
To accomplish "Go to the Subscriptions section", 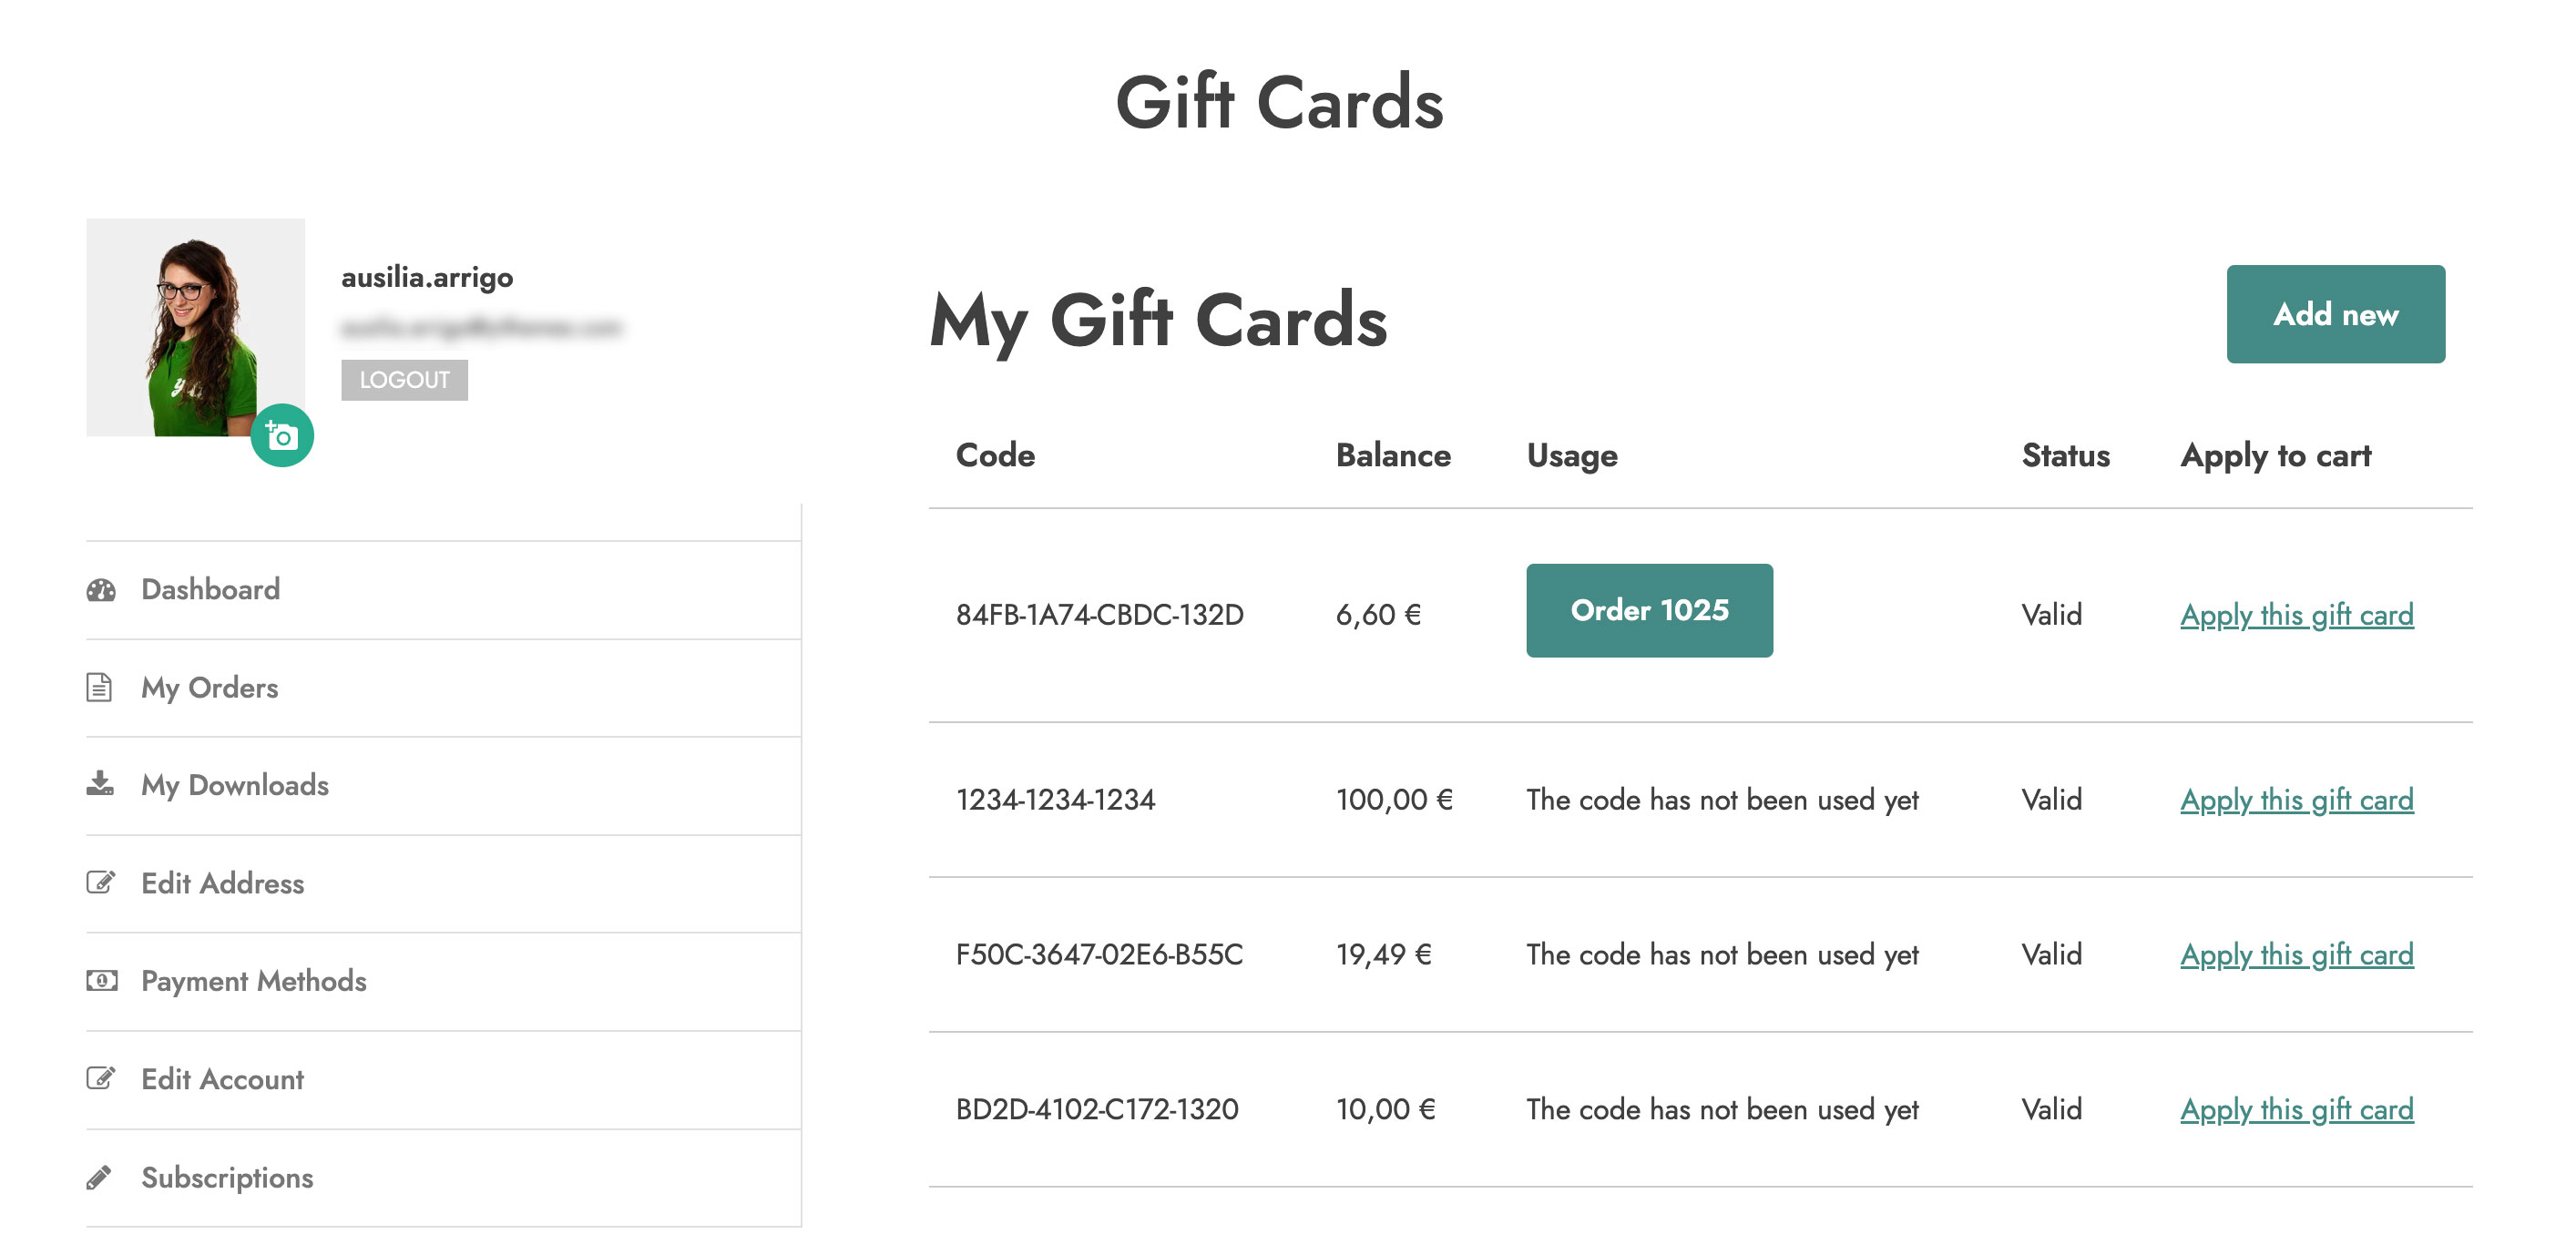I will (227, 1177).
